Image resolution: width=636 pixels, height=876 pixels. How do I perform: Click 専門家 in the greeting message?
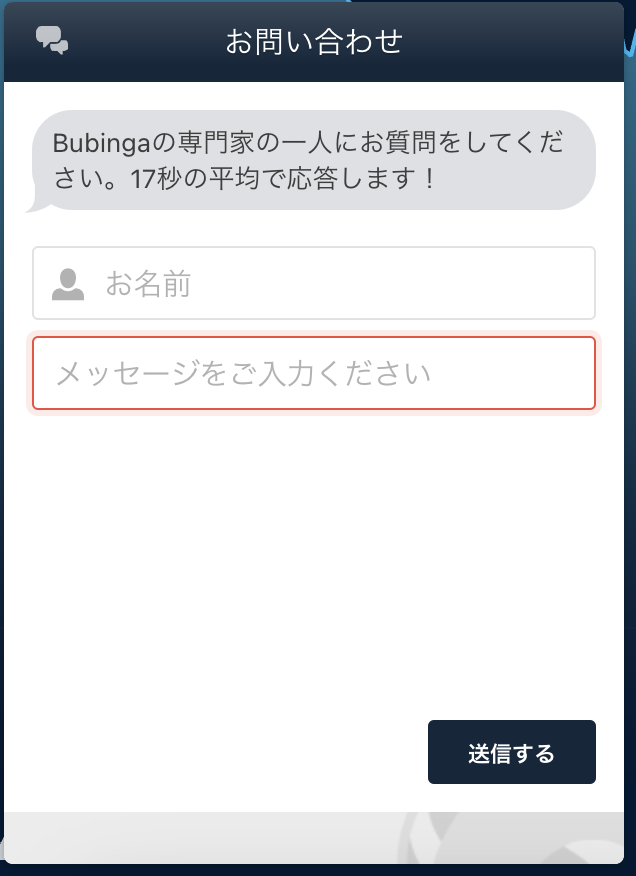pyautogui.click(x=216, y=144)
